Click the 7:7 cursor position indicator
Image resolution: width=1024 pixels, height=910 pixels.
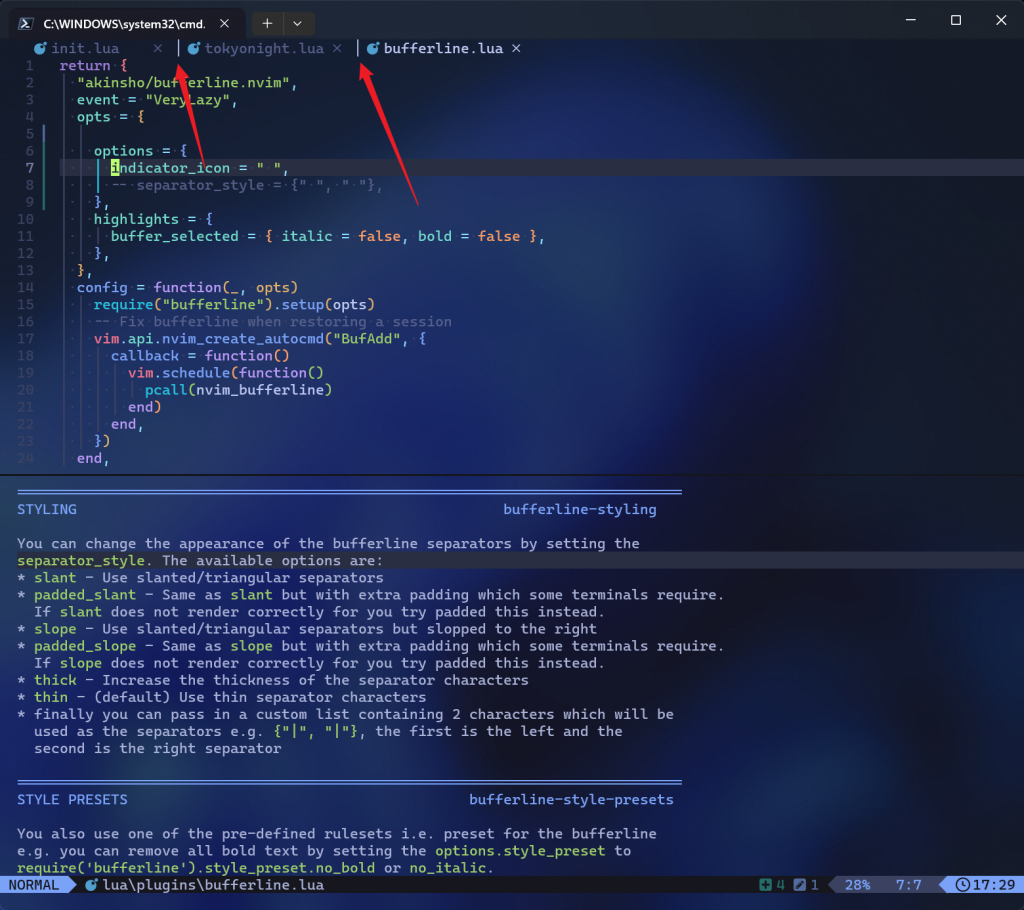pyautogui.click(x=910, y=884)
